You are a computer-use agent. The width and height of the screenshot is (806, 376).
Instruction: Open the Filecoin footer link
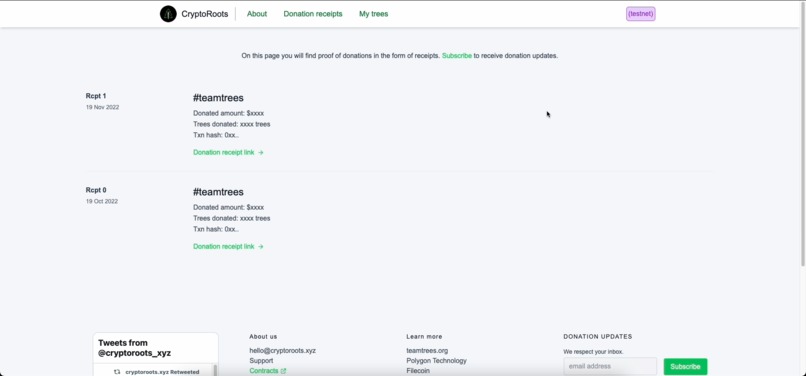click(418, 371)
